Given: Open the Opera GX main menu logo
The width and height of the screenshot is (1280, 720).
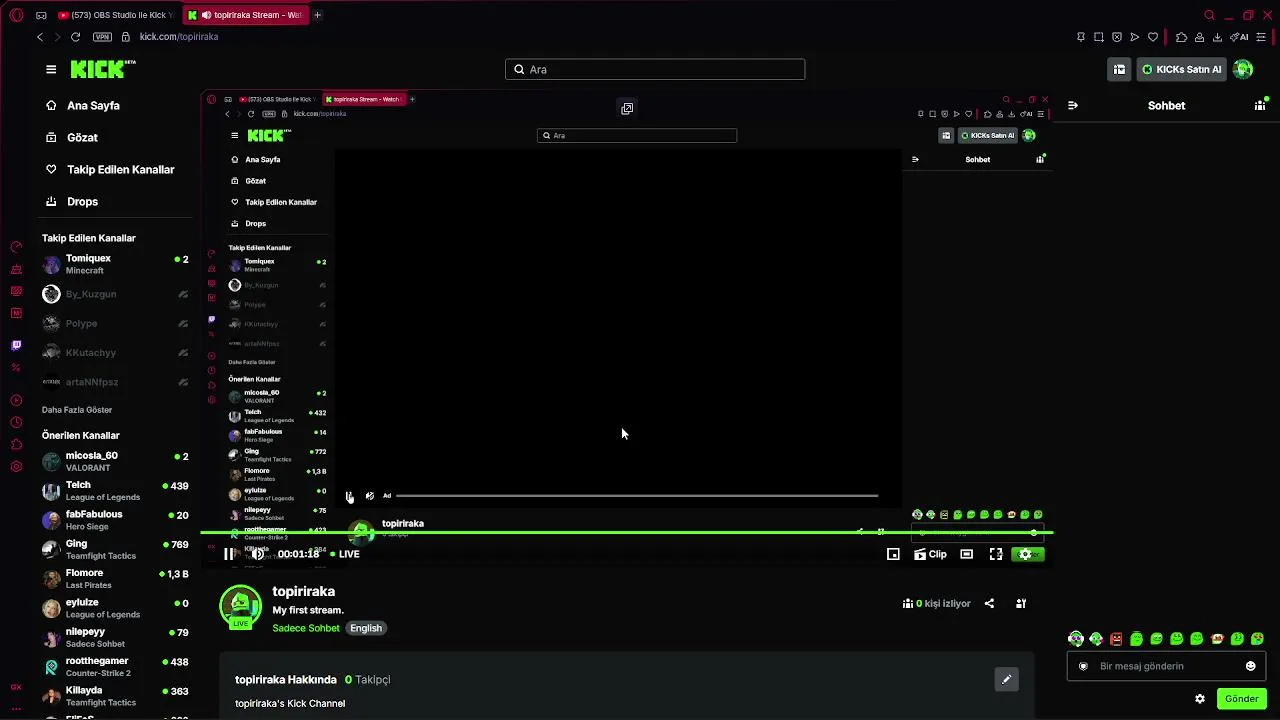Looking at the screenshot, I should pos(16,15).
